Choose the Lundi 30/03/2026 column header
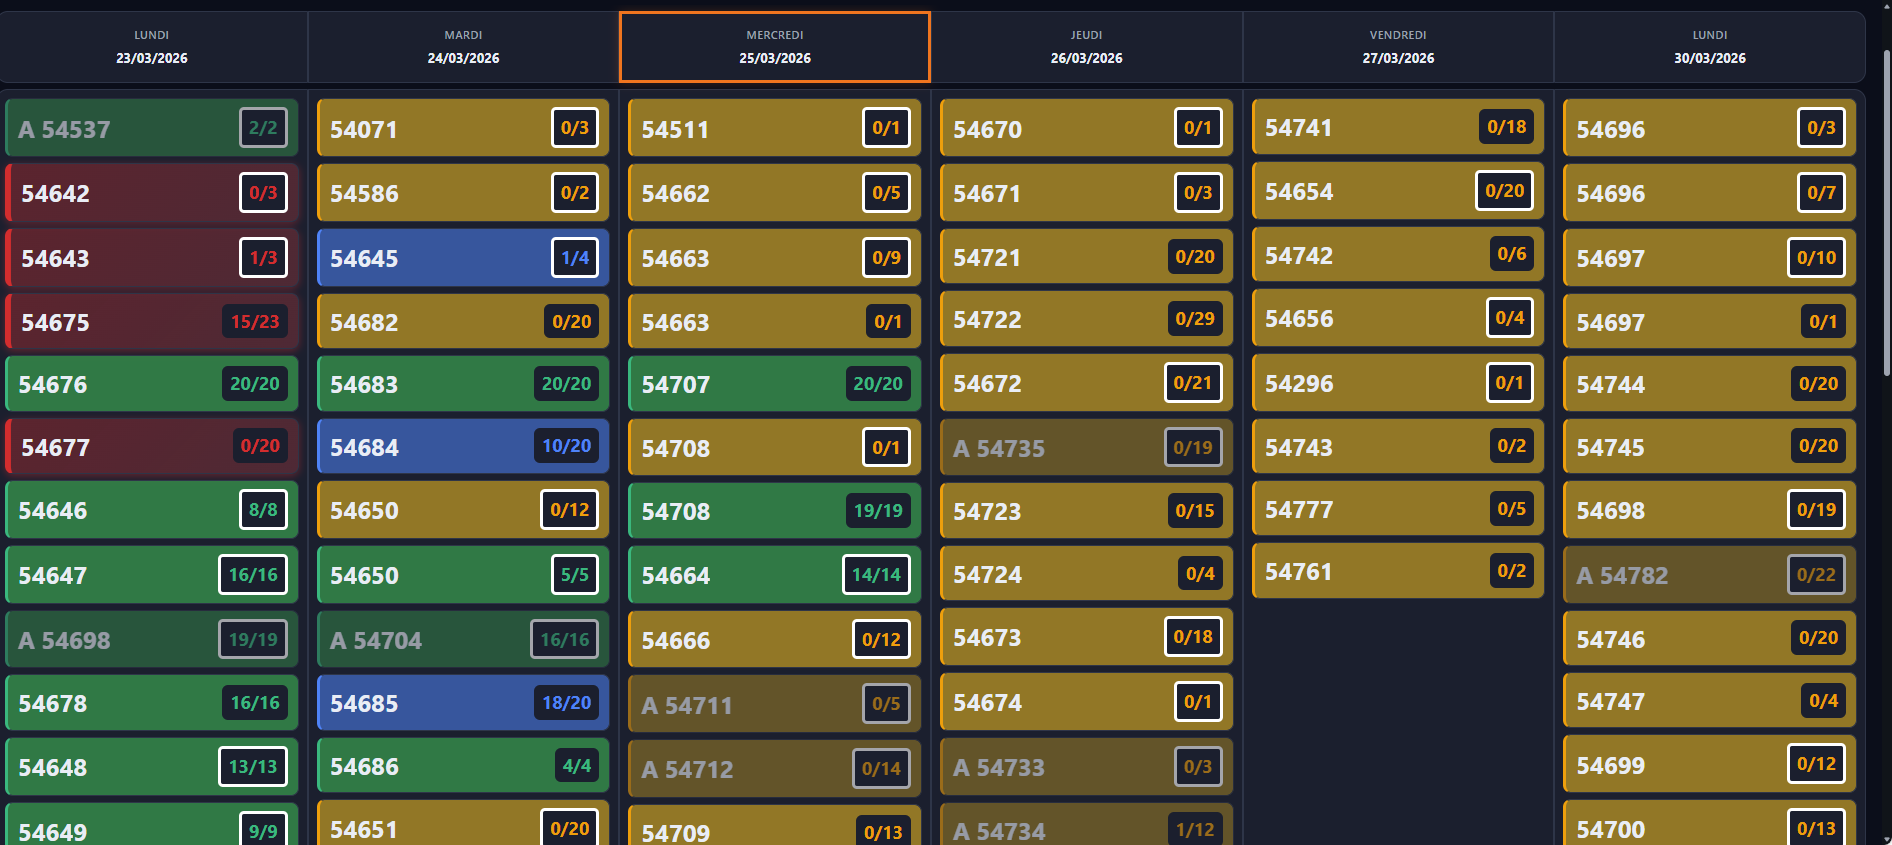This screenshot has width=1892, height=845. [x=1709, y=47]
